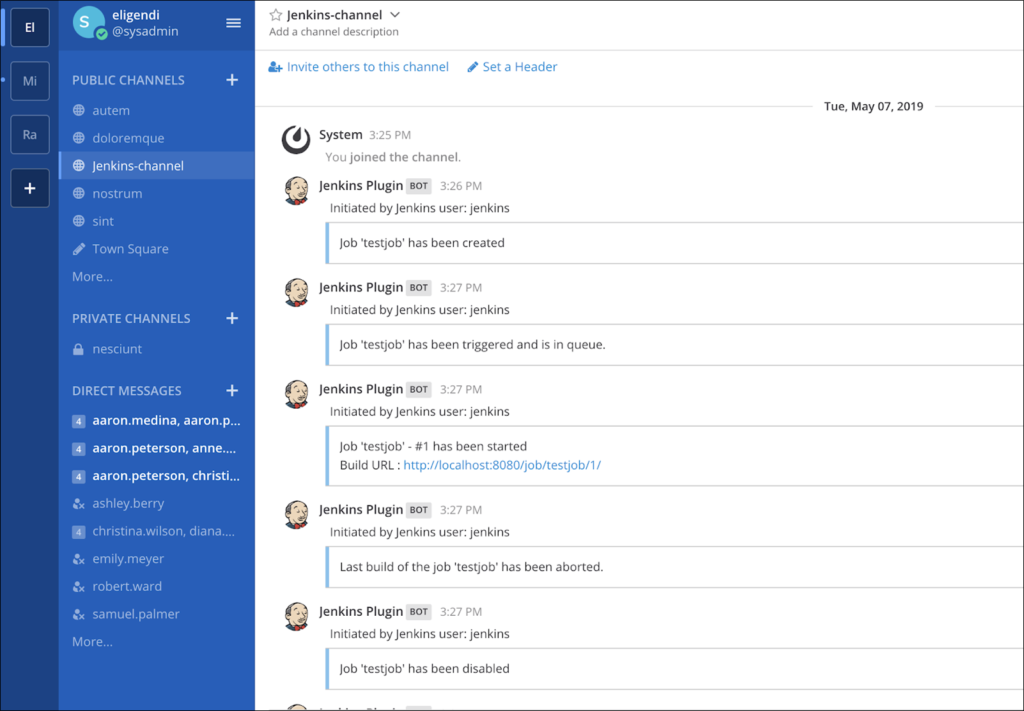
Task: Click the Tue, May 07, 2019 date separator
Action: (874, 106)
